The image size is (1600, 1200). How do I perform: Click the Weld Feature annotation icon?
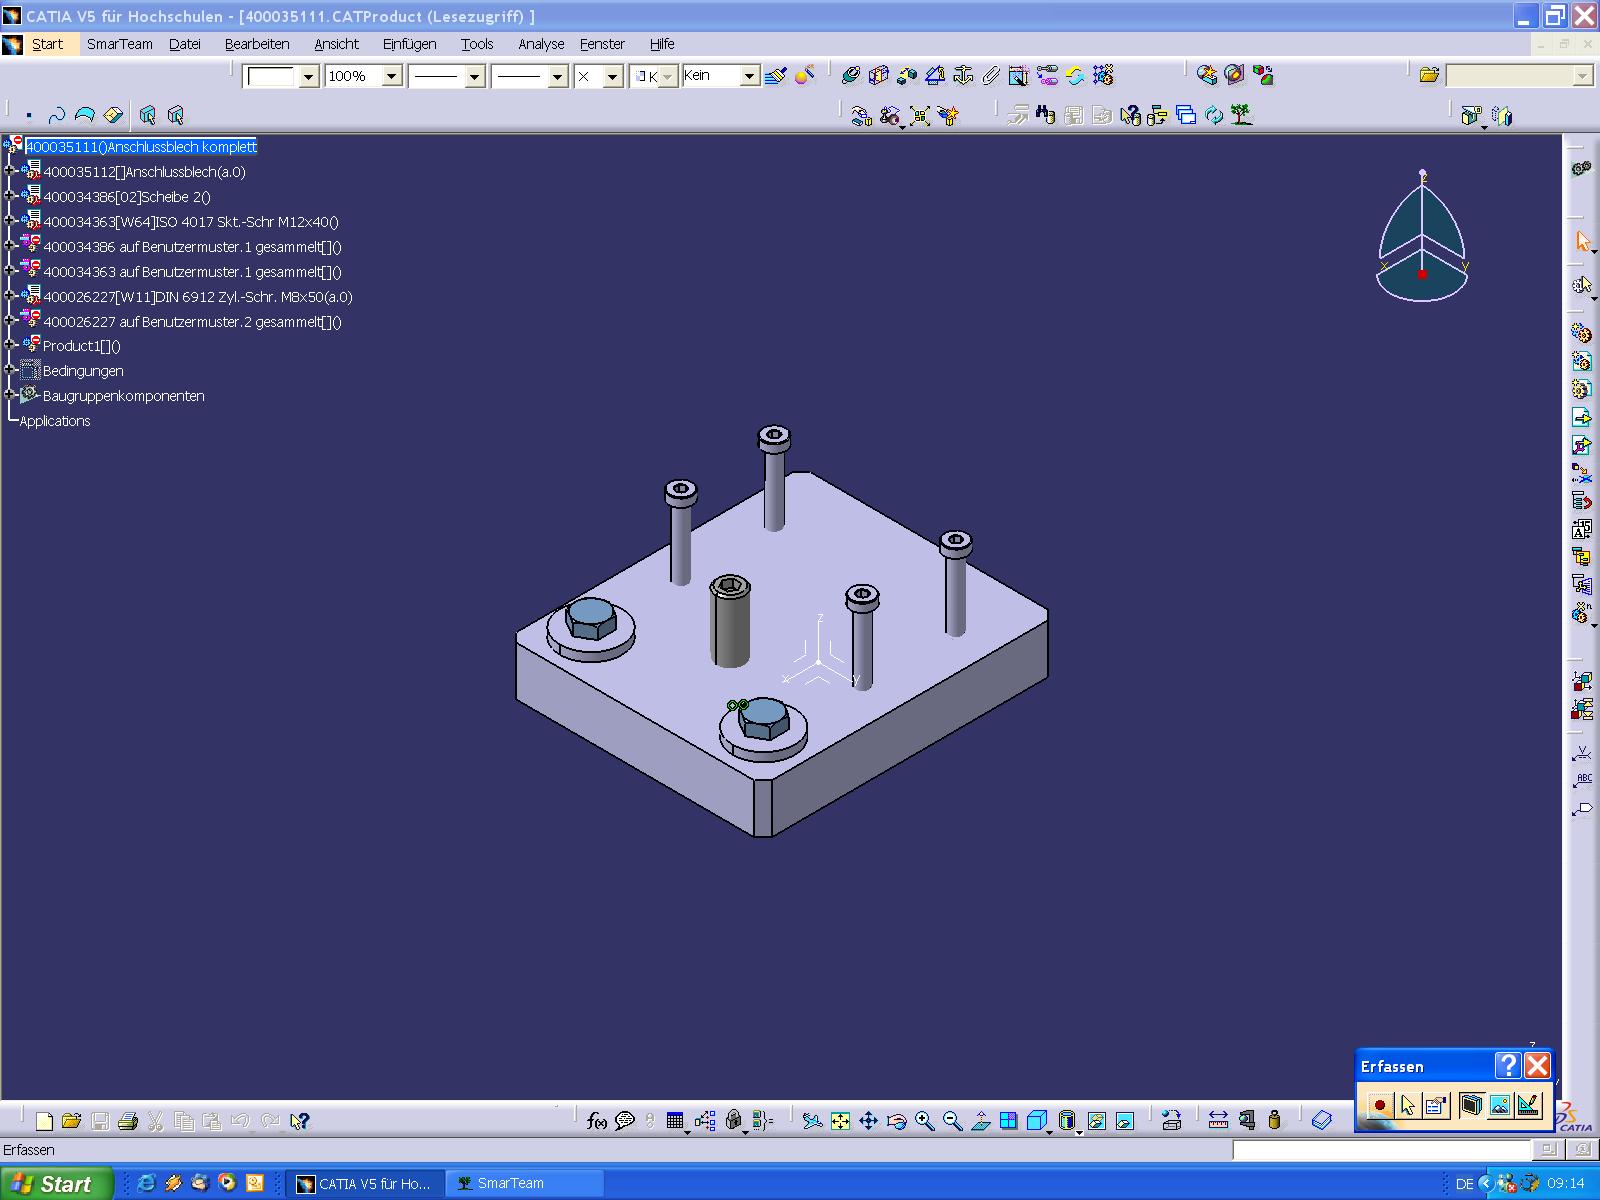click(1582, 753)
